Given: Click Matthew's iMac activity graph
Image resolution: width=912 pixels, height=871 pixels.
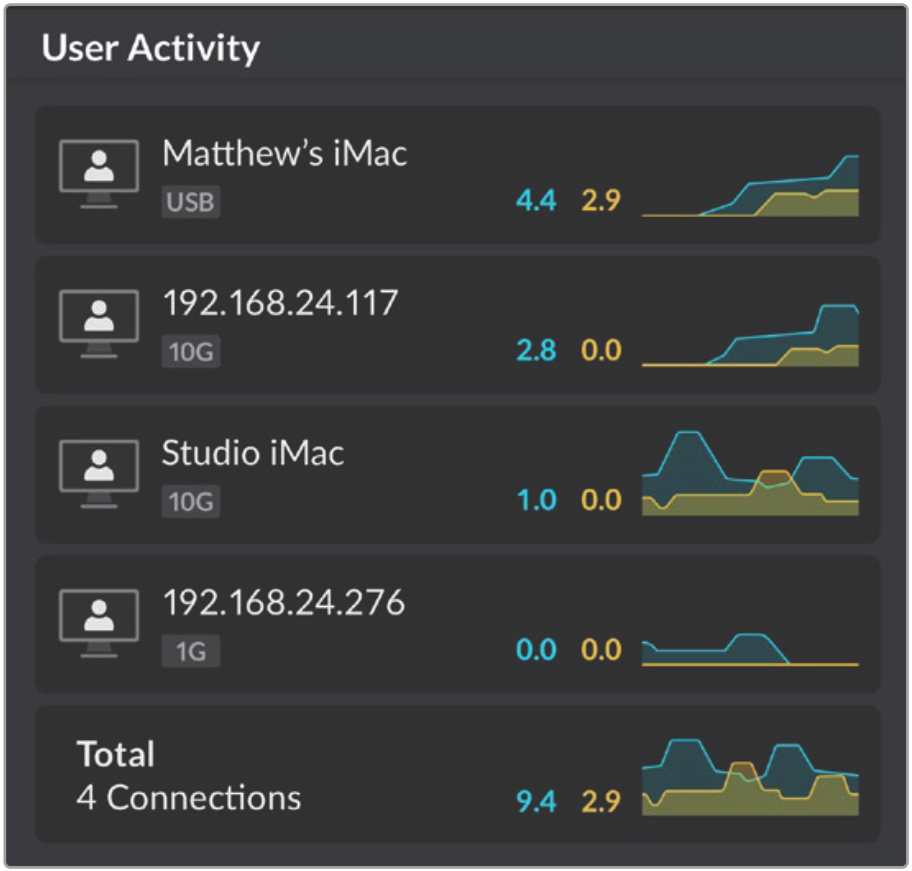Looking at the screenshot, I should pyautogui.click(x=750, y=185).
